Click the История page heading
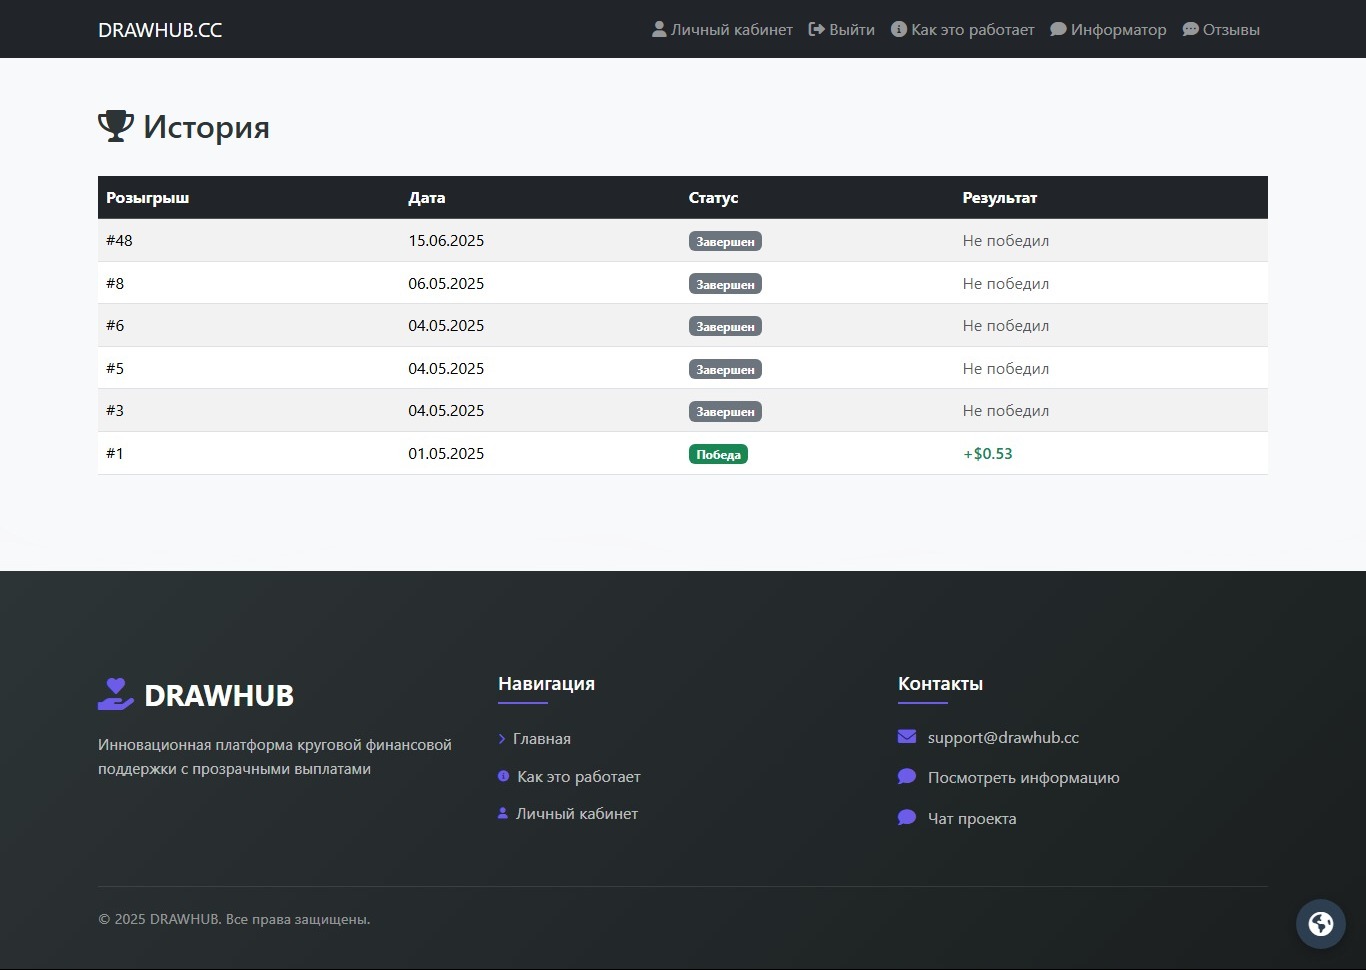 point(206,127)
